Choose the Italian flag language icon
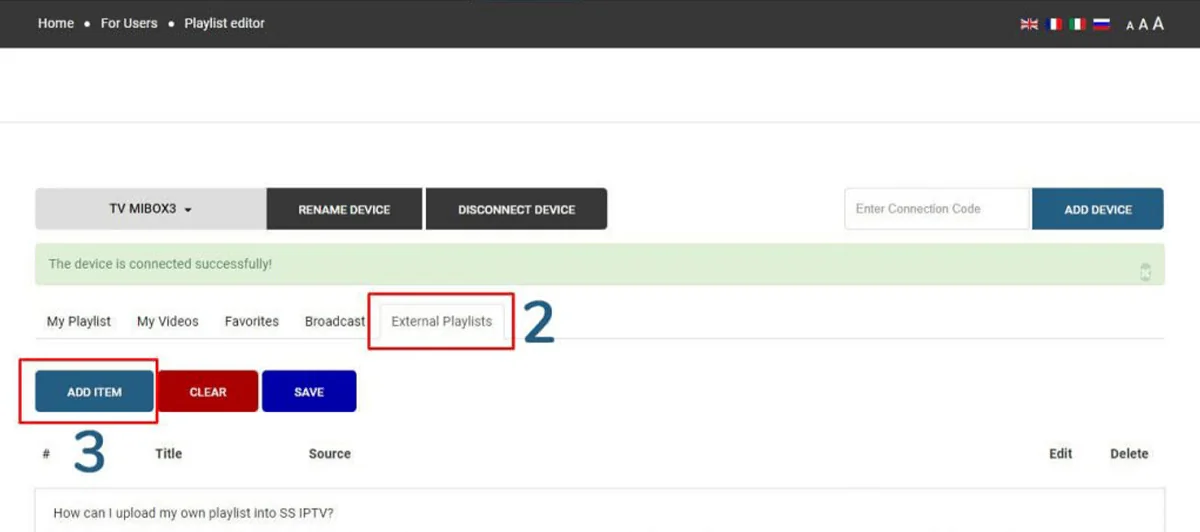1200x532 pixels. [x=1078, y=24]
